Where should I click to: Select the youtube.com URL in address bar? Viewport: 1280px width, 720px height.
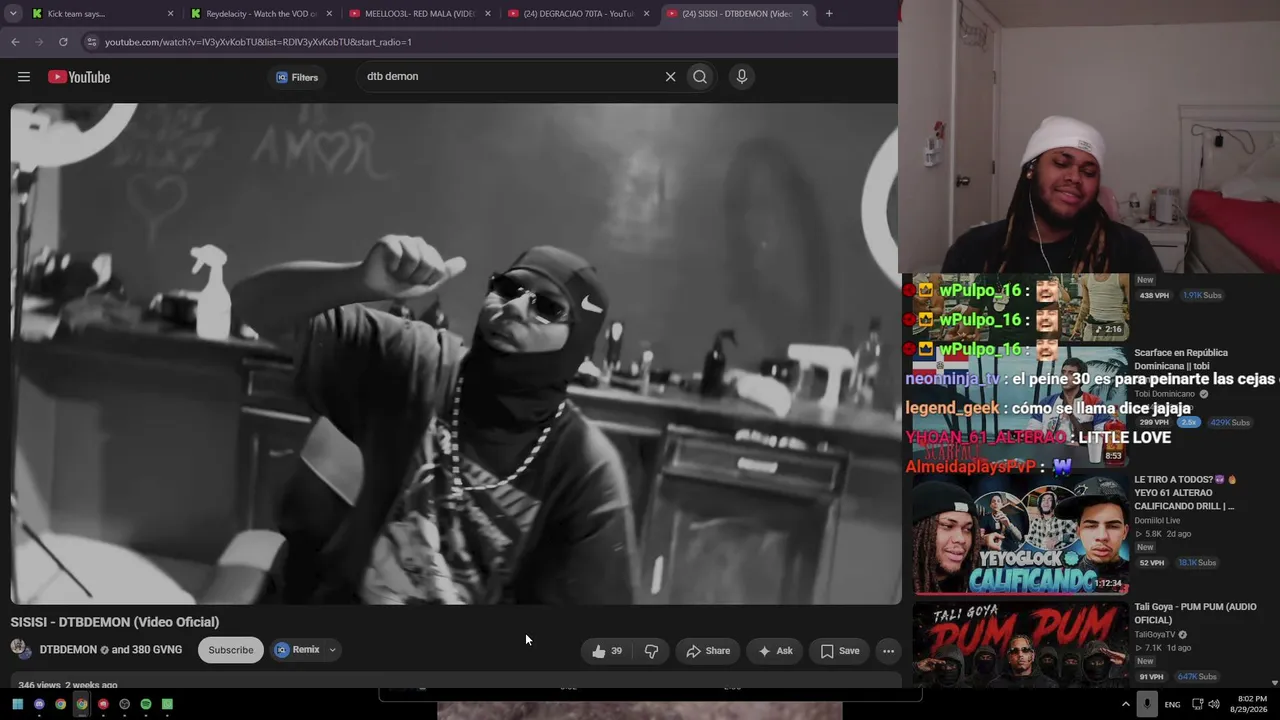(x=258, y=42)
